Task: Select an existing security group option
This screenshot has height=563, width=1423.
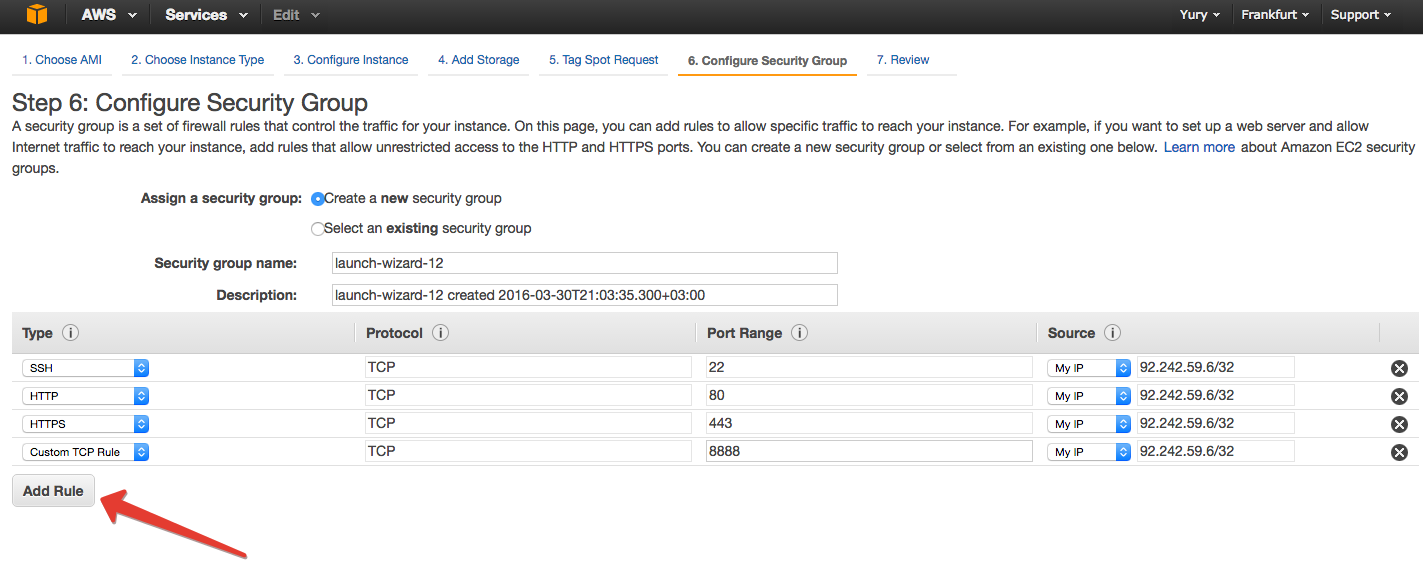Action: point(318,229)
